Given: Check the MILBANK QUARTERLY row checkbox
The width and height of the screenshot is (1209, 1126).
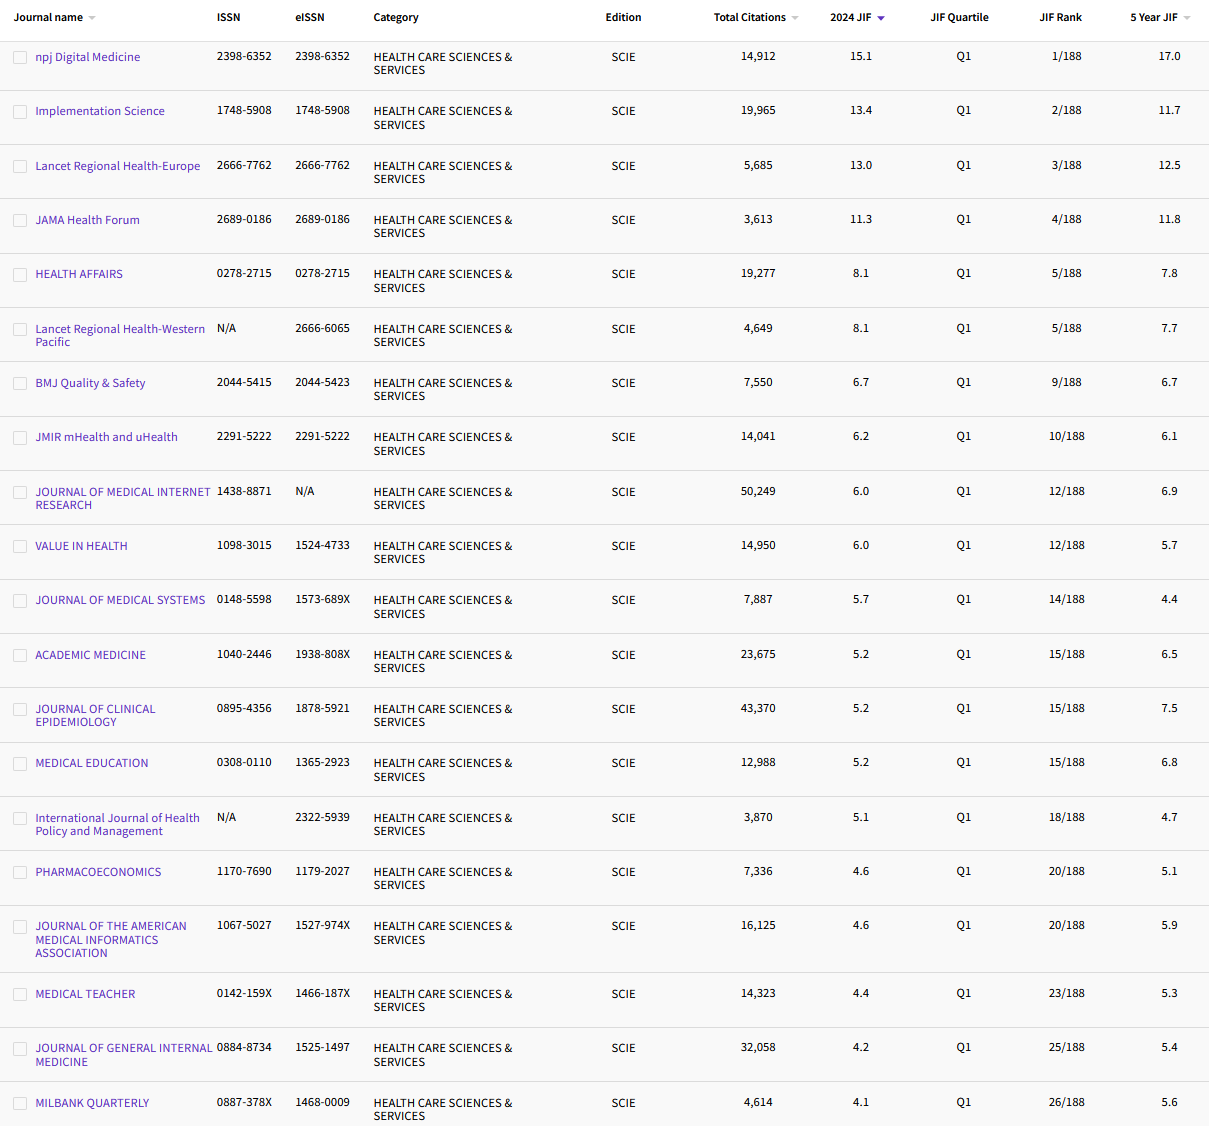Looking at the screenshot, I should (x=20, y=1103).
